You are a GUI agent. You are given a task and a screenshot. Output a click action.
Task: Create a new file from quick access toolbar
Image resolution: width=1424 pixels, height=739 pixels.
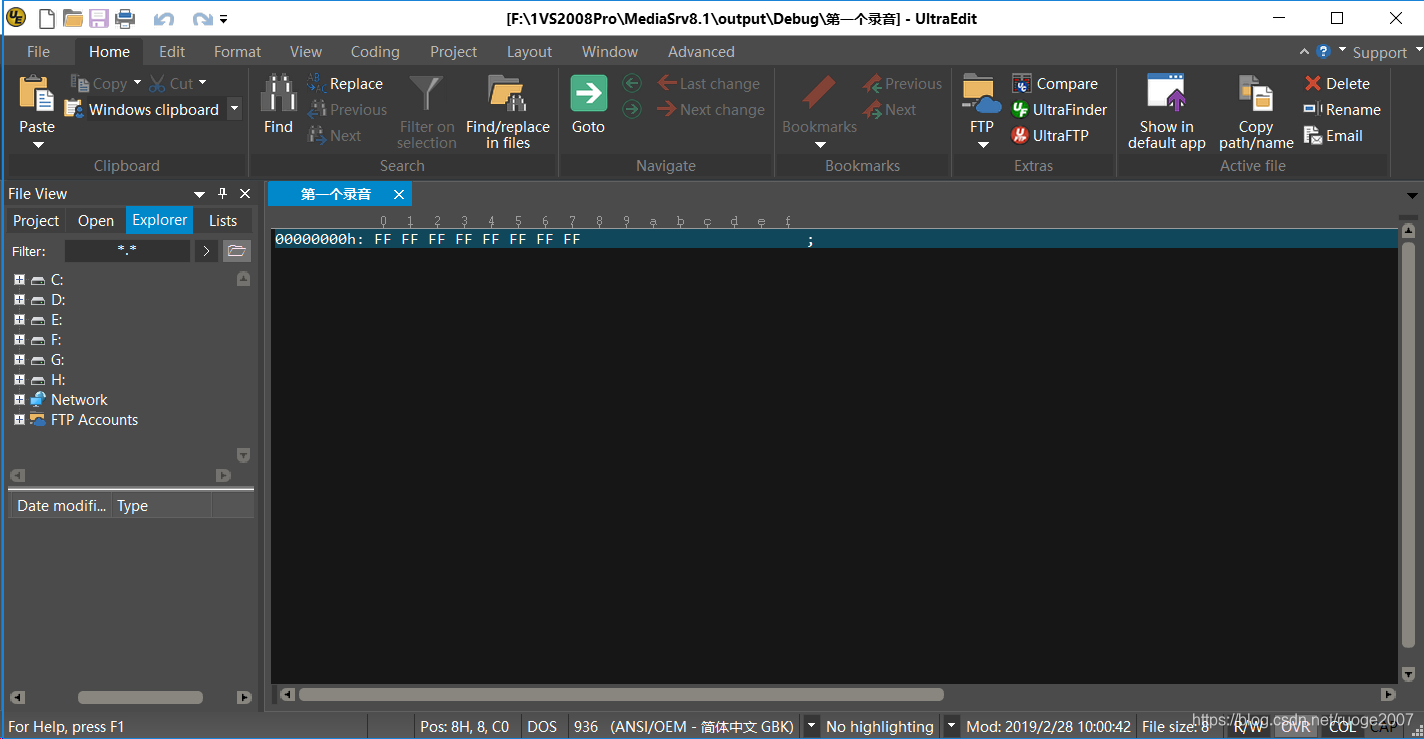pos(47,18)
